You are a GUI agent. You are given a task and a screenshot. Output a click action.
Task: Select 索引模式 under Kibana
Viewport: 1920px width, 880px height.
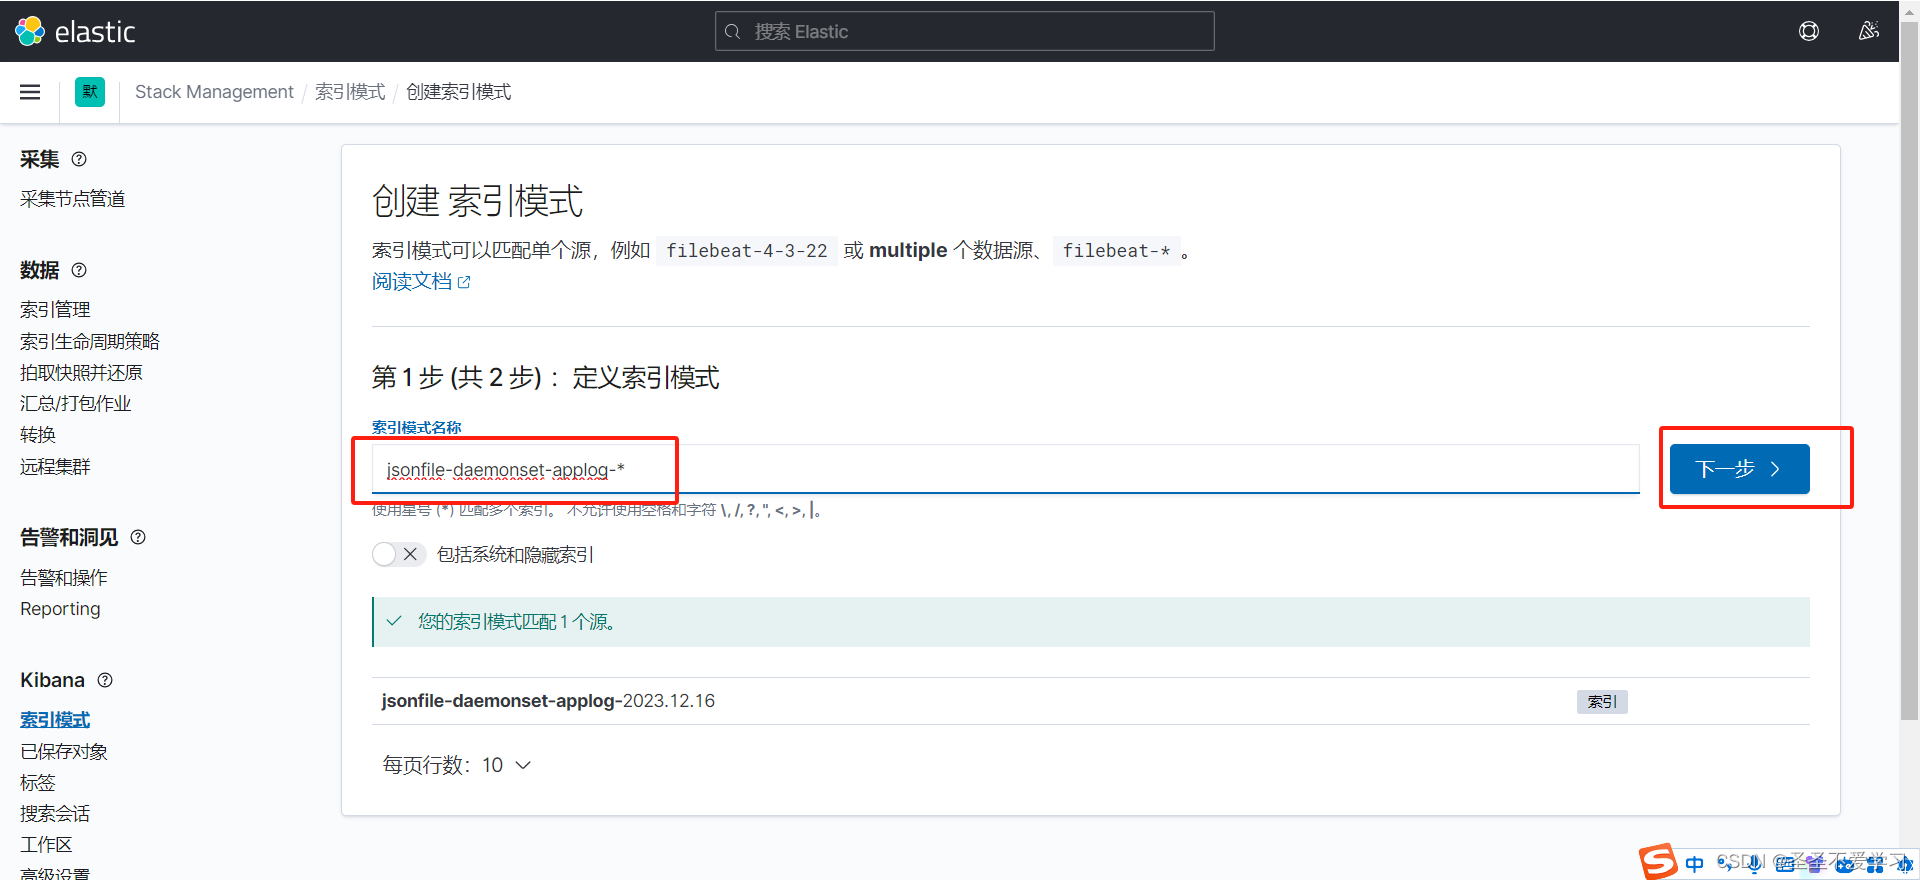pyautogui.click(x=55, y=720)
